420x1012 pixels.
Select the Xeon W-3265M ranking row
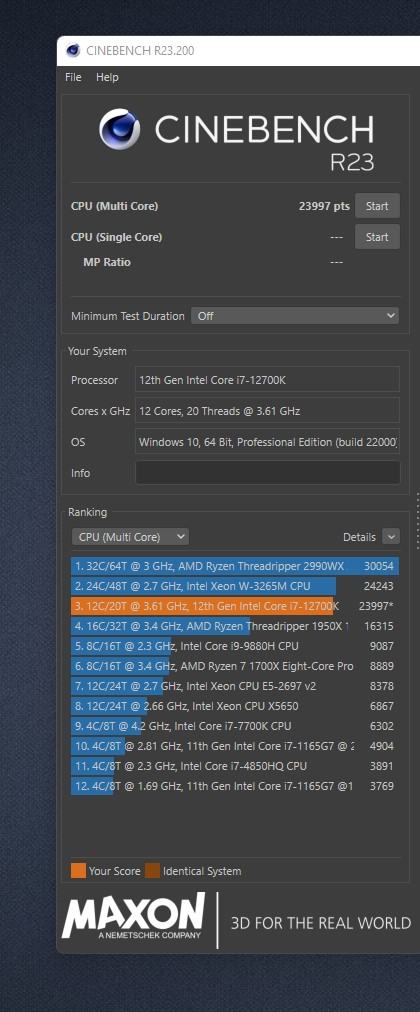point(235,586)
